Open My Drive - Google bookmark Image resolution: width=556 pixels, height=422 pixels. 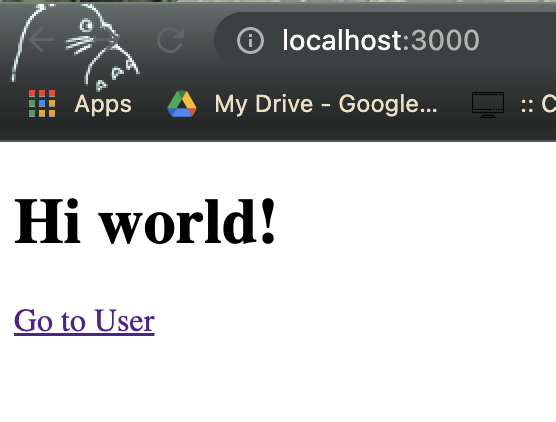pos(326,104)
